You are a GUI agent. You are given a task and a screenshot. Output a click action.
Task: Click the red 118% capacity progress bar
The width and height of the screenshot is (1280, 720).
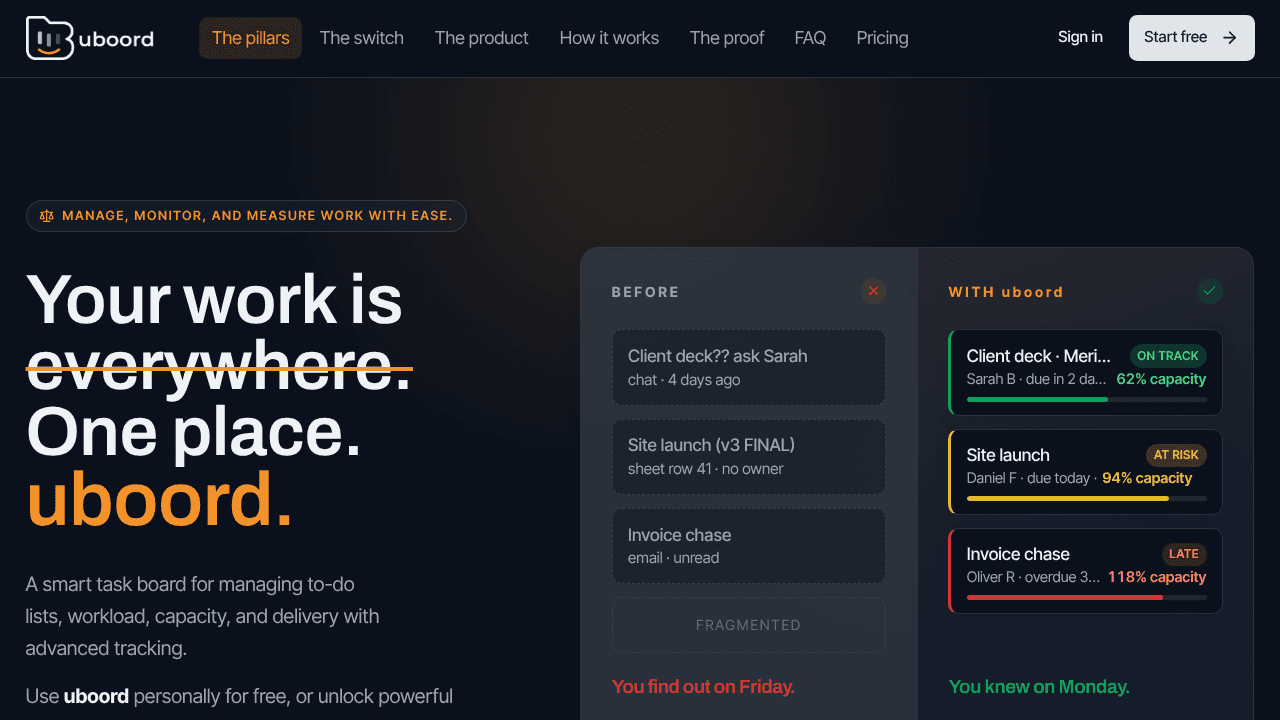click(x=1087, y=597)
